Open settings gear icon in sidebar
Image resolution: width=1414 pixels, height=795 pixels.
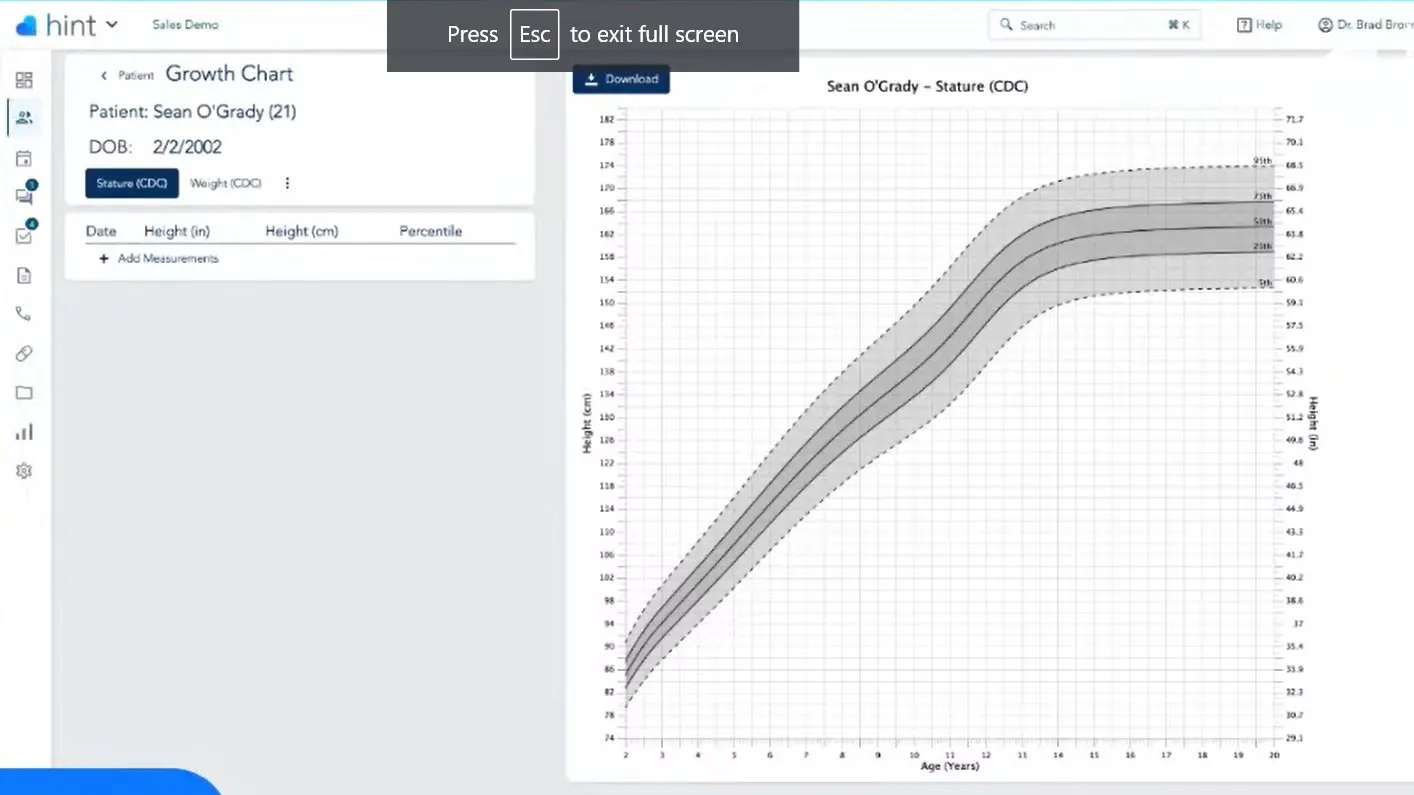click(x=24, y=471)
